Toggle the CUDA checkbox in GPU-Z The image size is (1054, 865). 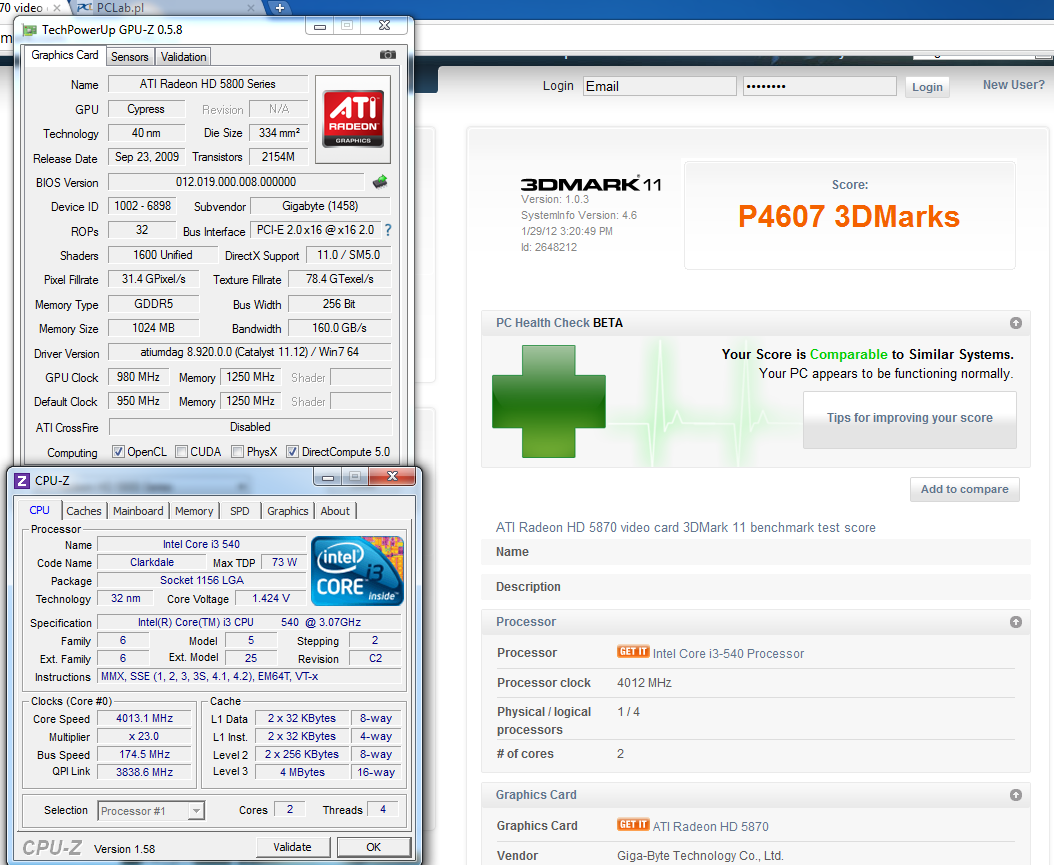181,452
